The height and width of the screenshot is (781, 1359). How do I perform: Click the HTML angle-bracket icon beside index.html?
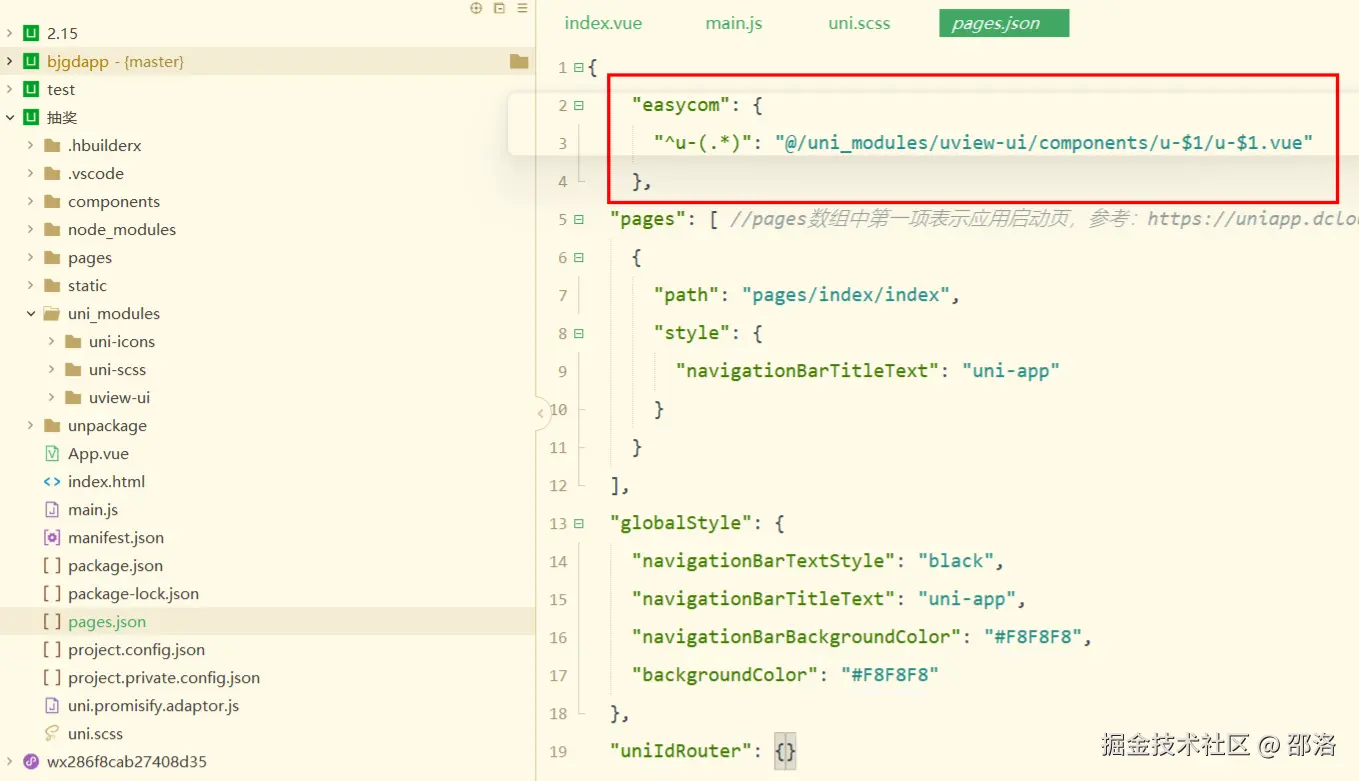[52, 481]
